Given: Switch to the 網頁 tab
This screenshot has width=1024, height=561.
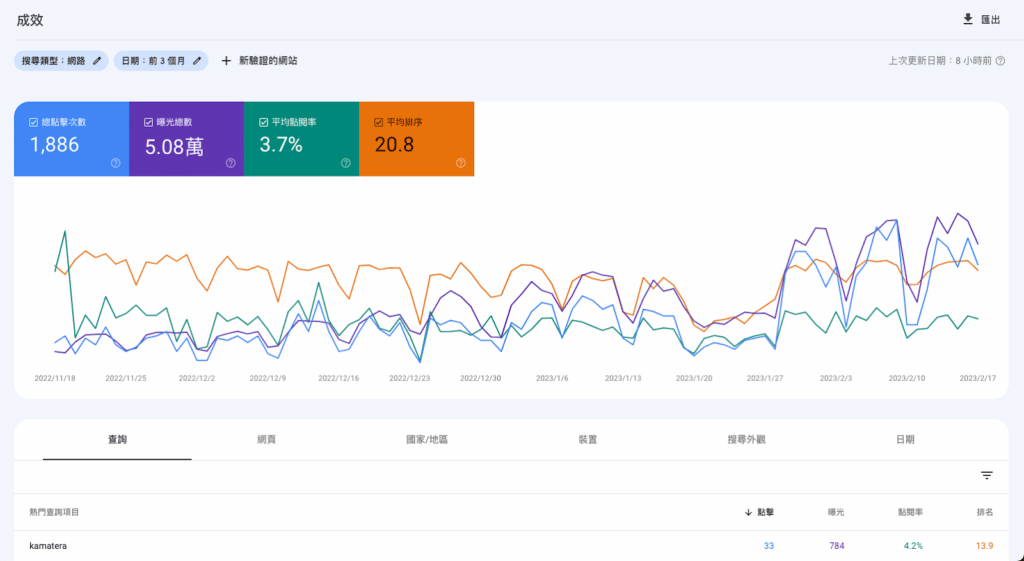Looking at the screenshot, I should tap(266, 440).
